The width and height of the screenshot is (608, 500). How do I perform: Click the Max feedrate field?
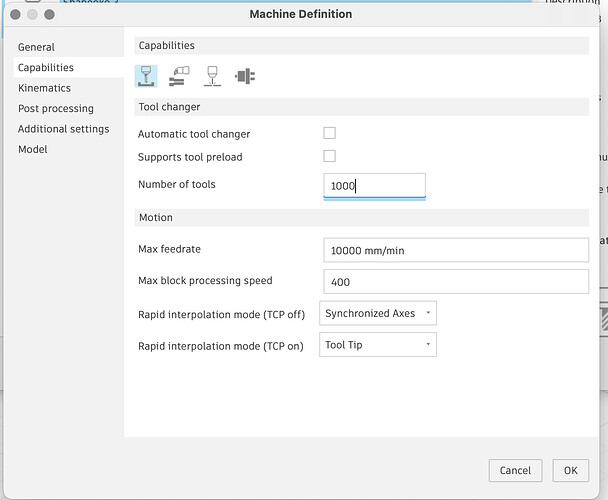[456, 250]
